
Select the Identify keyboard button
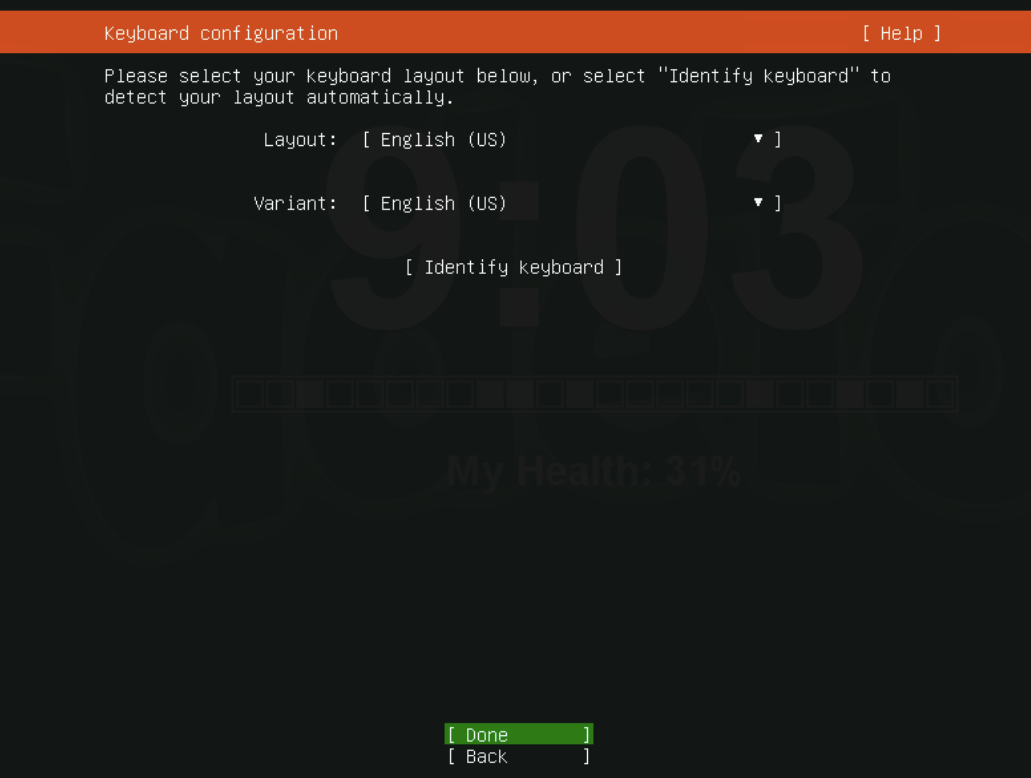514,267
